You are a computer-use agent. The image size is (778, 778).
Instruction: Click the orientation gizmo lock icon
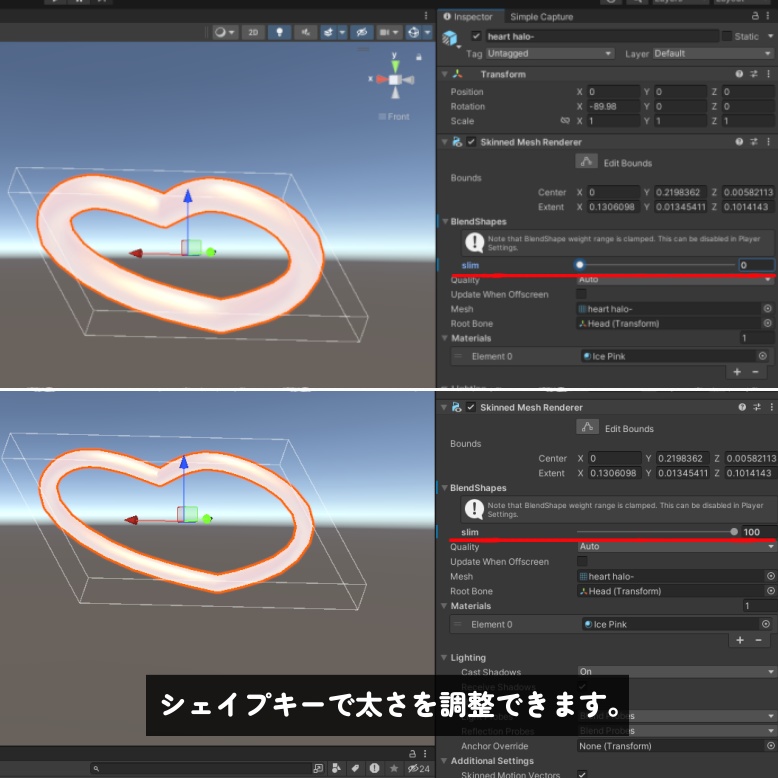(419, 57)
